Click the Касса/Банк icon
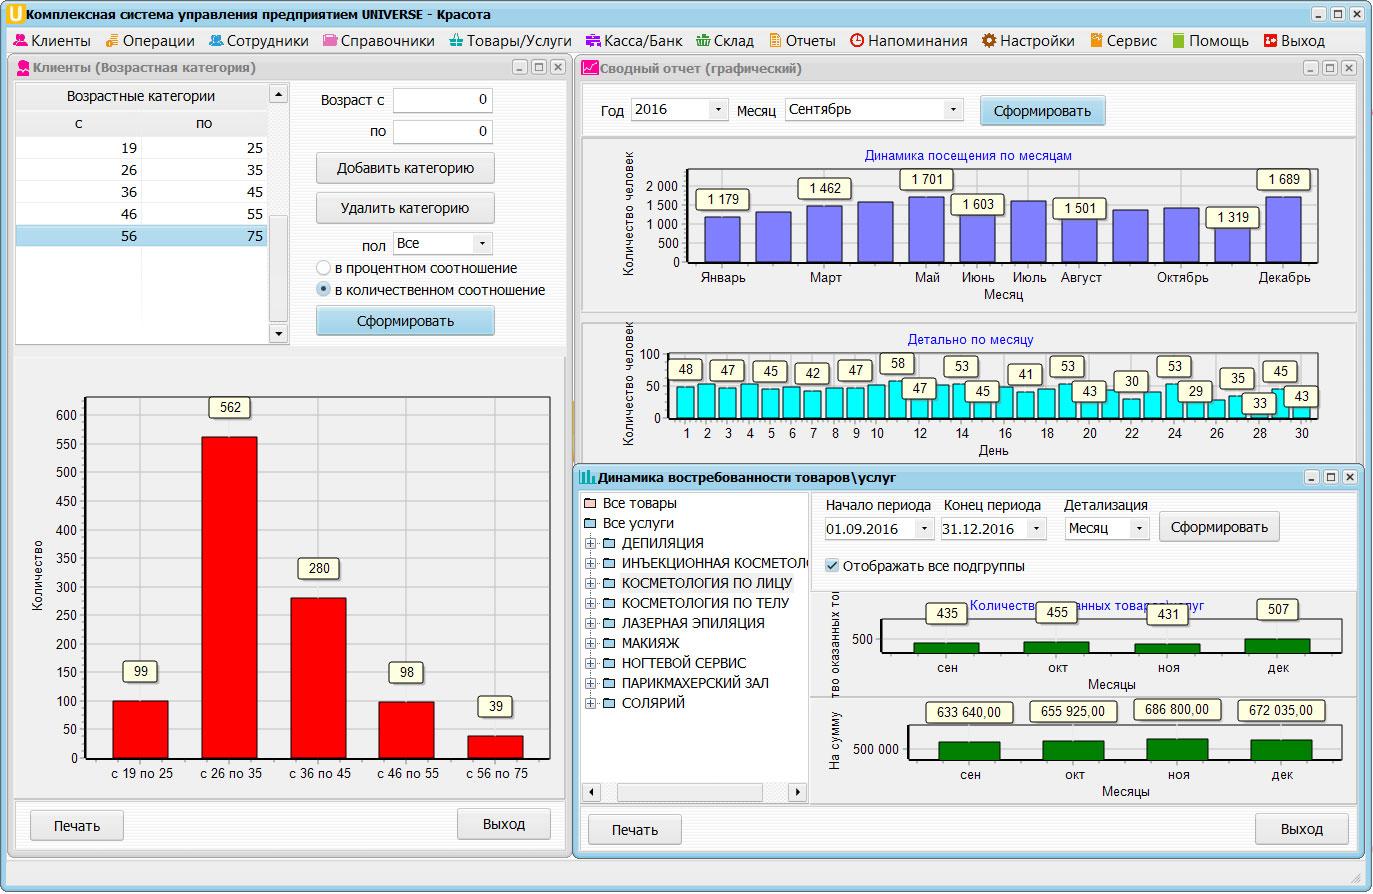Image resolution: width=1373 pixels, height=894 pixels. [x=593, y=41]
